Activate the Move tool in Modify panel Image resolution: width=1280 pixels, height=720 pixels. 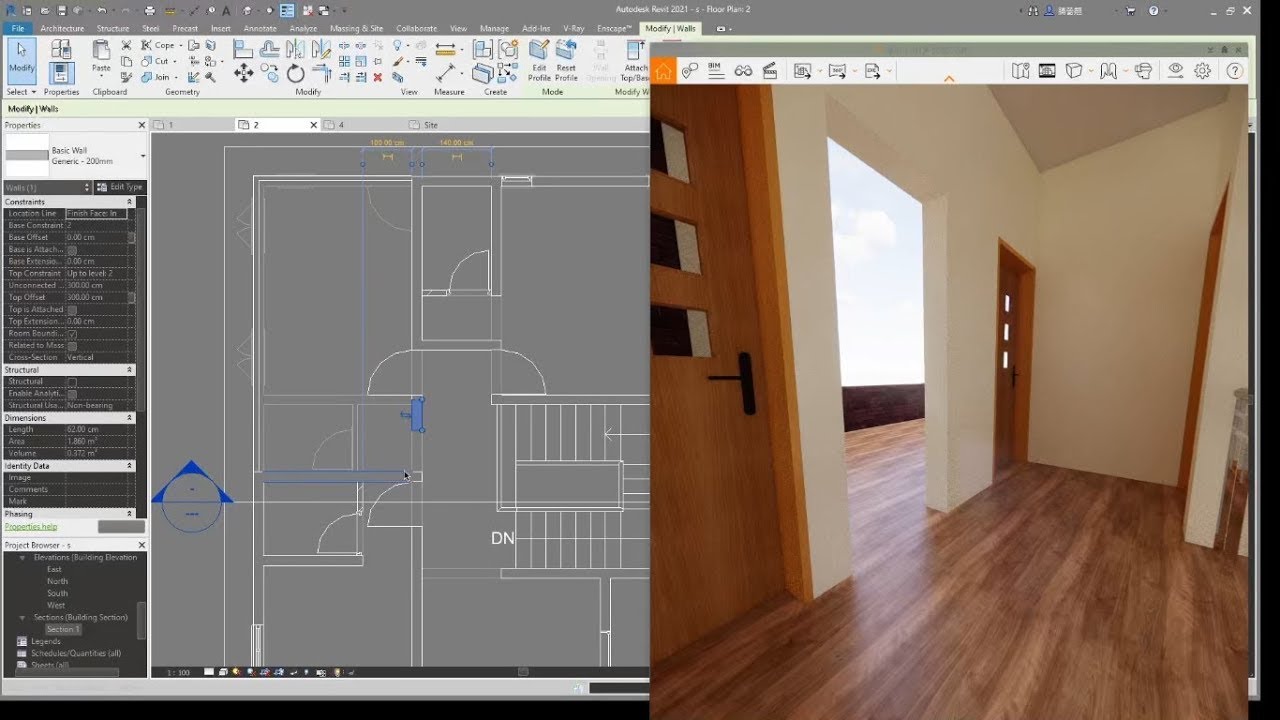(x=243, y=73)
